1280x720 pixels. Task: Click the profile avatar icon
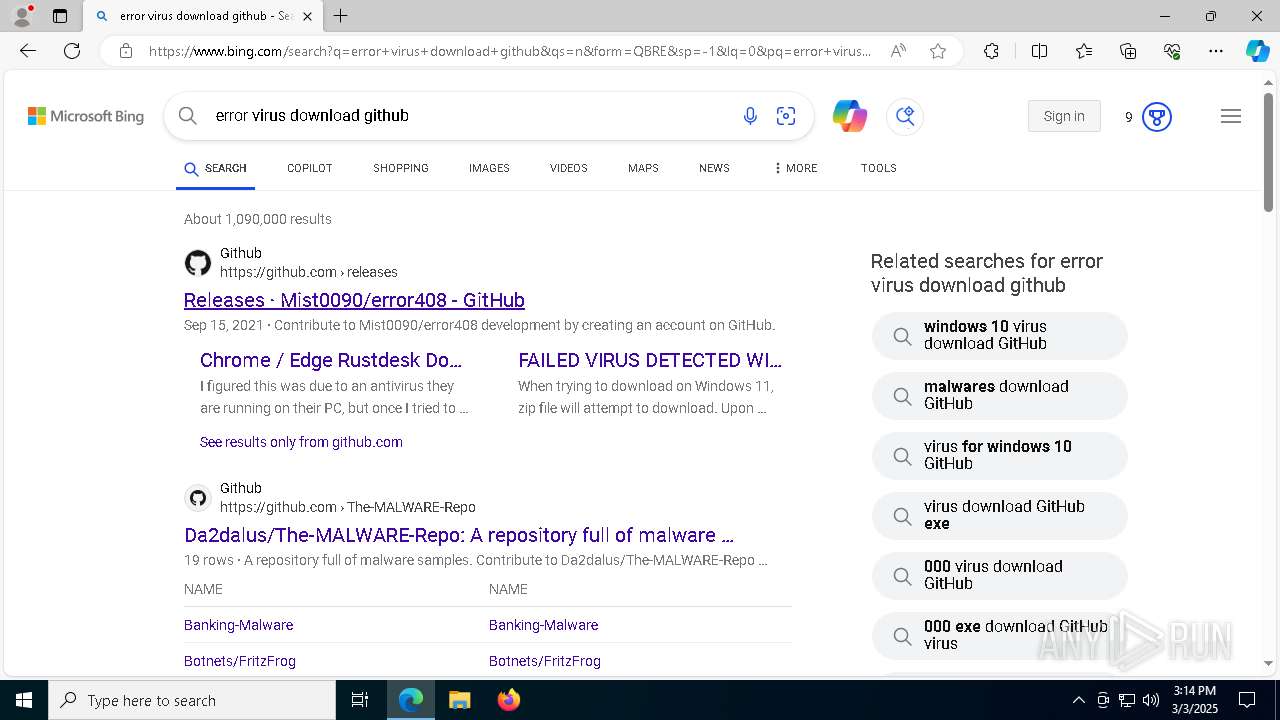click(22, 16)
